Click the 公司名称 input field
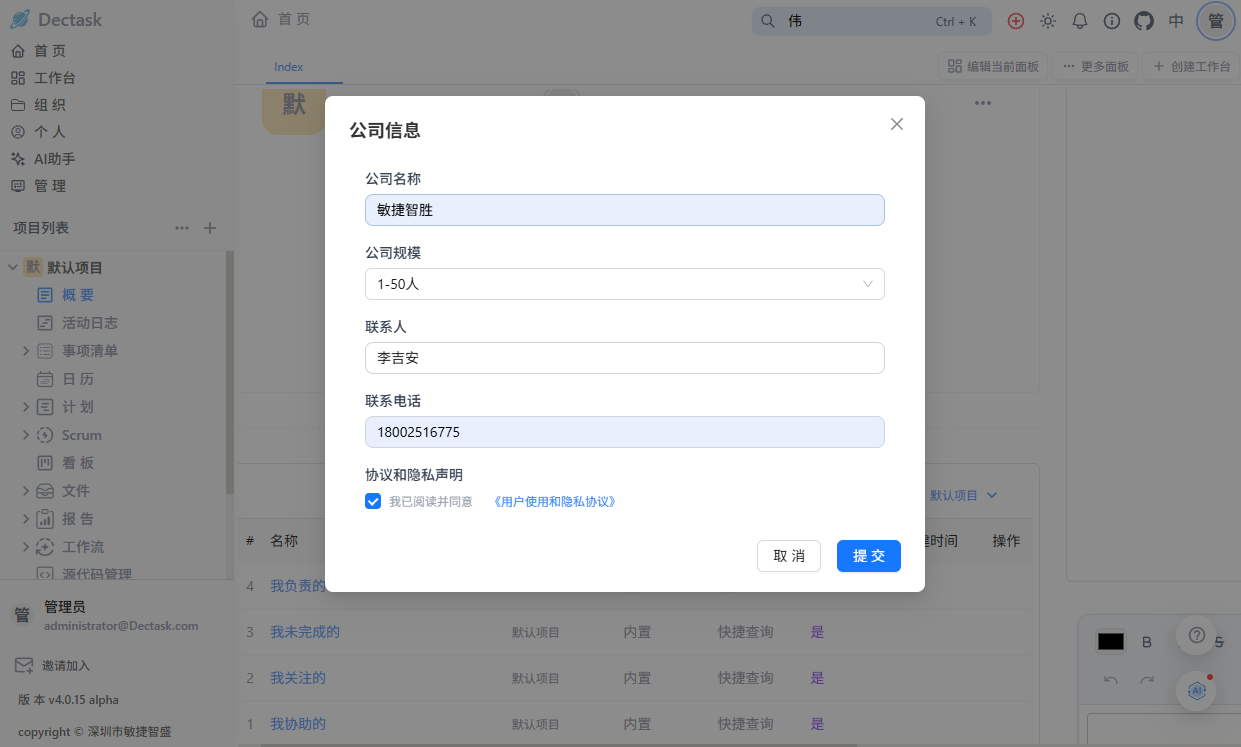This screenshot has width=1241, height=747. tap(625, 210)
